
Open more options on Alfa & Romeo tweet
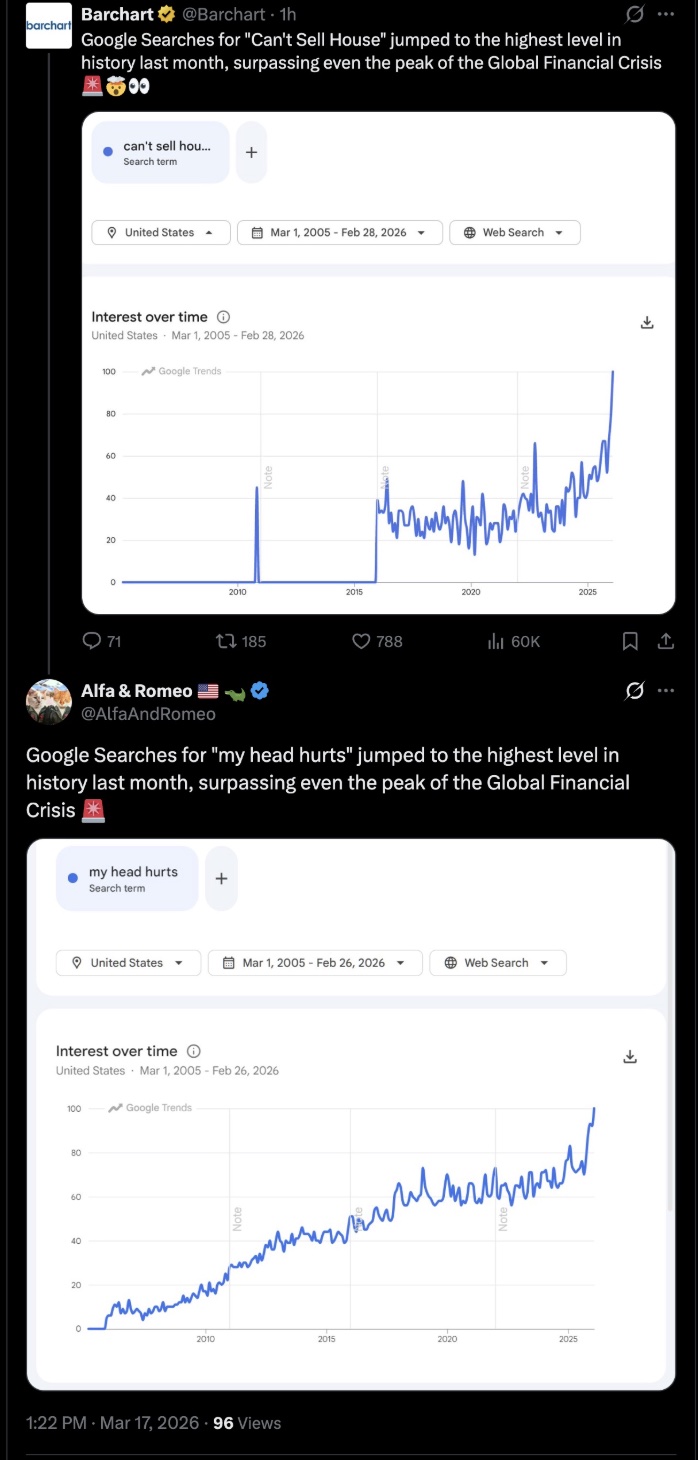[666, 691]
